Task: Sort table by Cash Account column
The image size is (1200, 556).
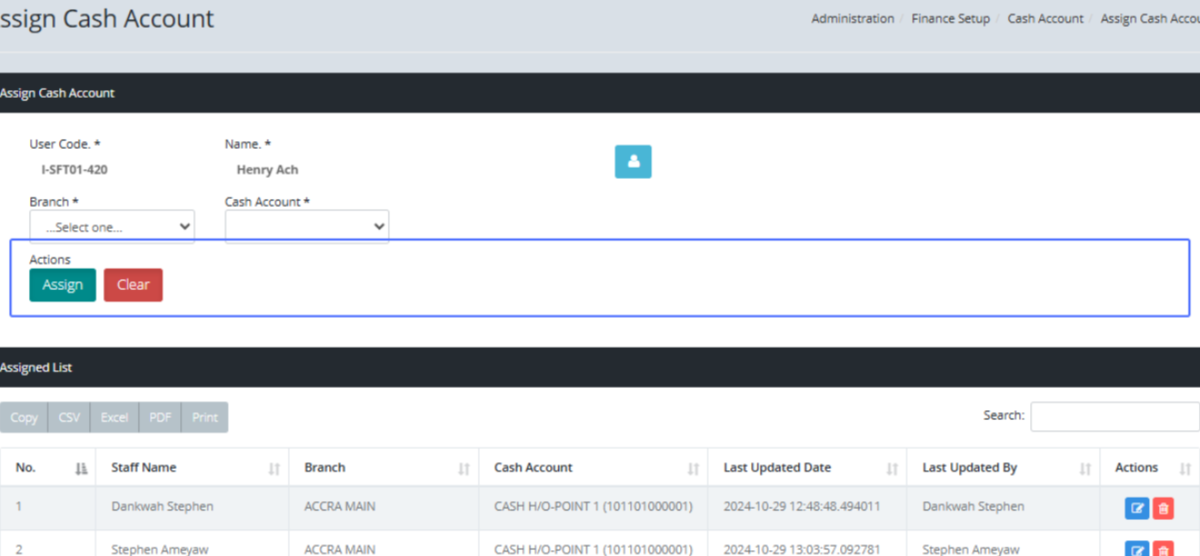Action: coord(693,468)
